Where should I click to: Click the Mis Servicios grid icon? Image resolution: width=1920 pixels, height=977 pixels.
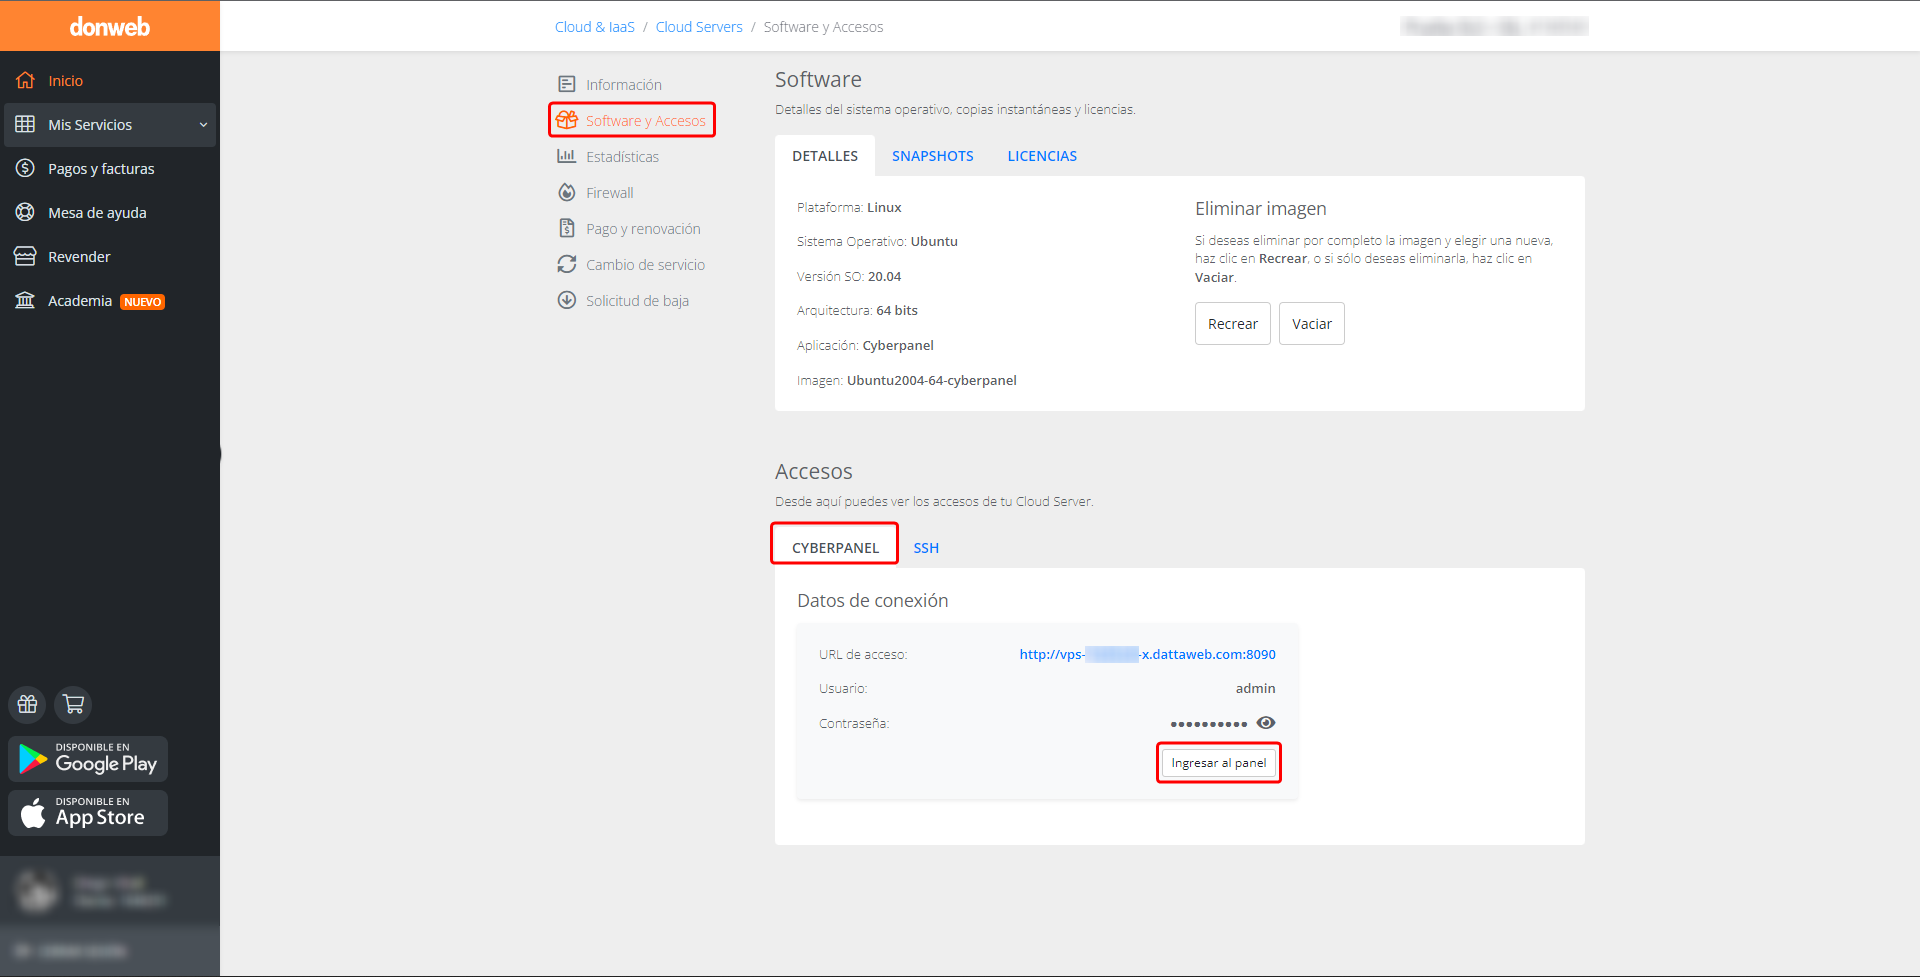[25, 124]
